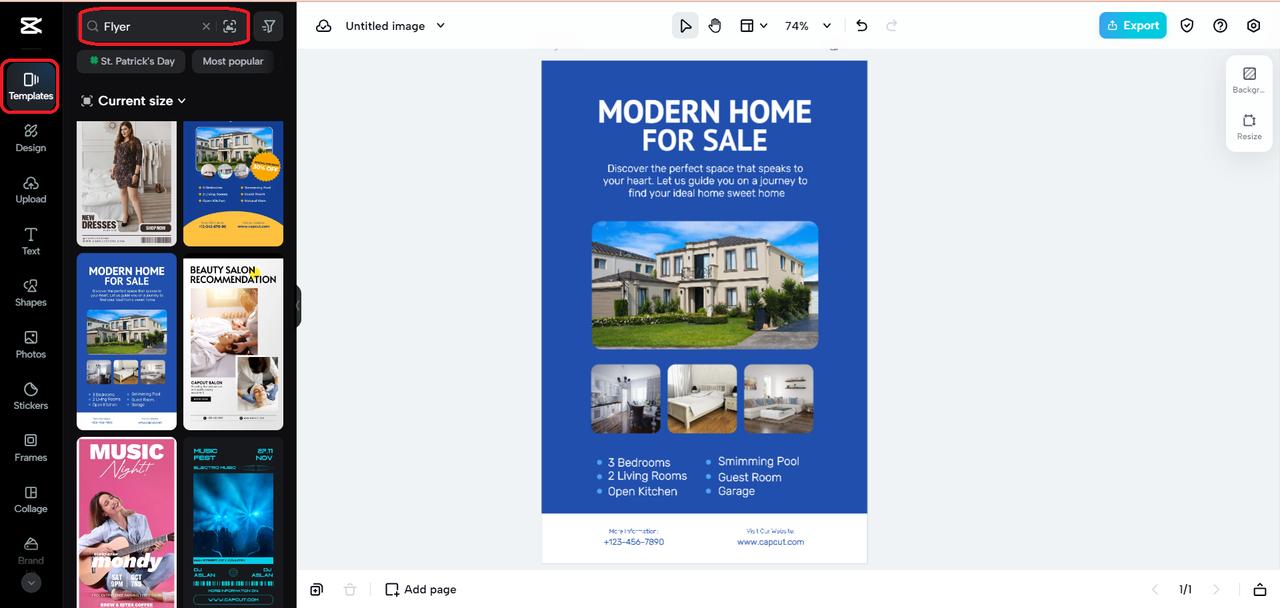1280x608 pixels.
Task: Undo the last action
Action: (x=862, y=26)
